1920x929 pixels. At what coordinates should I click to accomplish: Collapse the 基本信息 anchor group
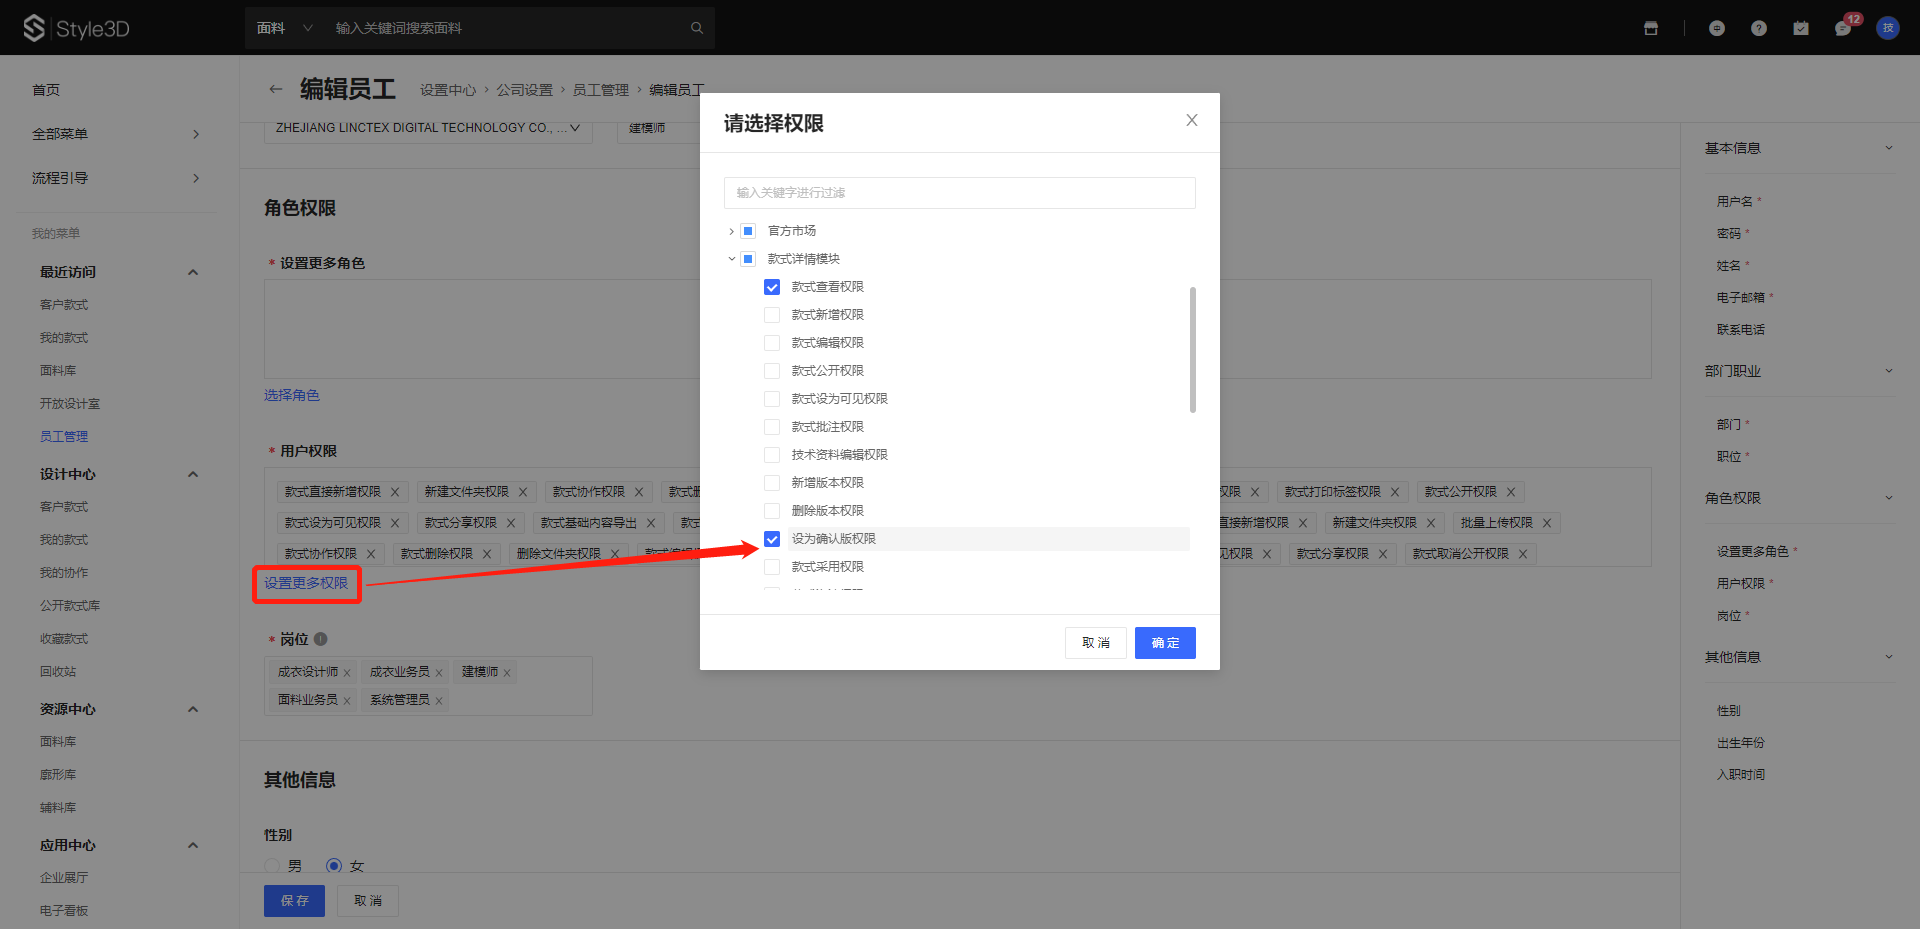[x=1889, y=148]
